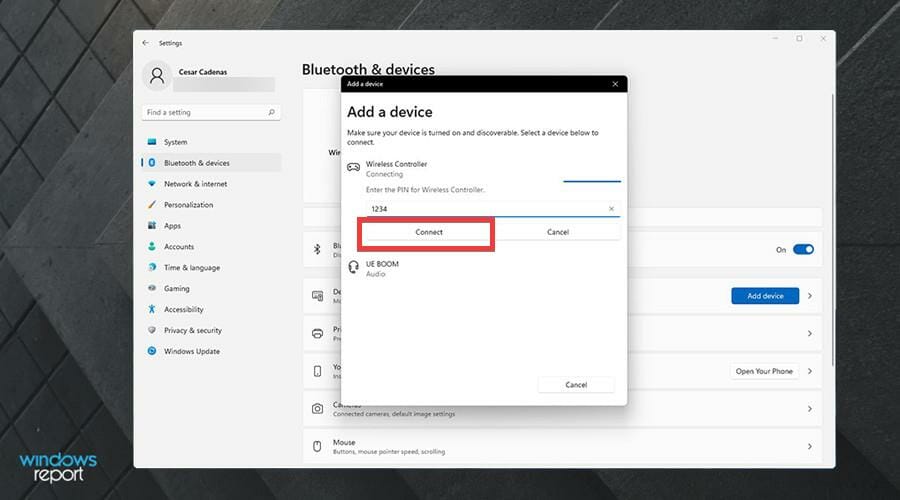Close the Add a device dialog

click(x=615, y=84)
